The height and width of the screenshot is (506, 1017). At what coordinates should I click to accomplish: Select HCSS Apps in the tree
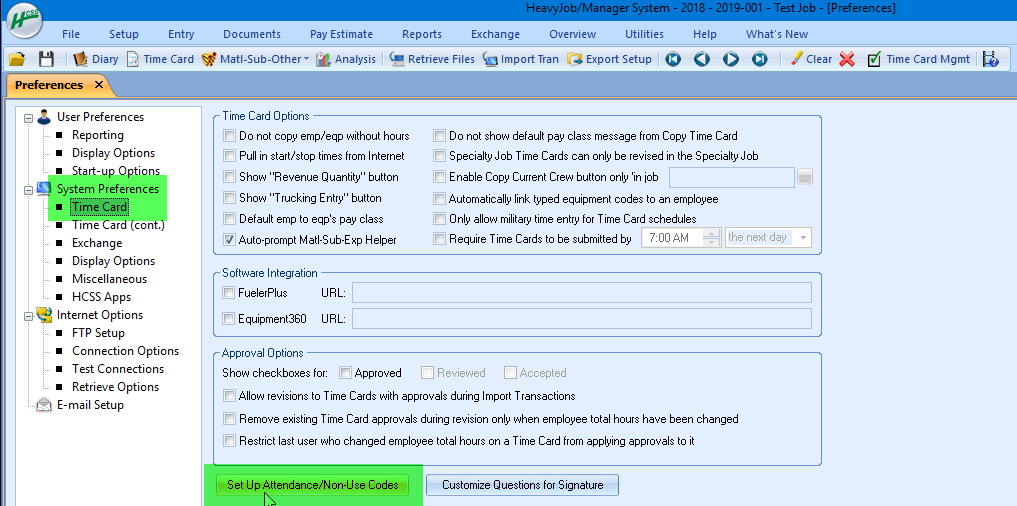(101, 297)
